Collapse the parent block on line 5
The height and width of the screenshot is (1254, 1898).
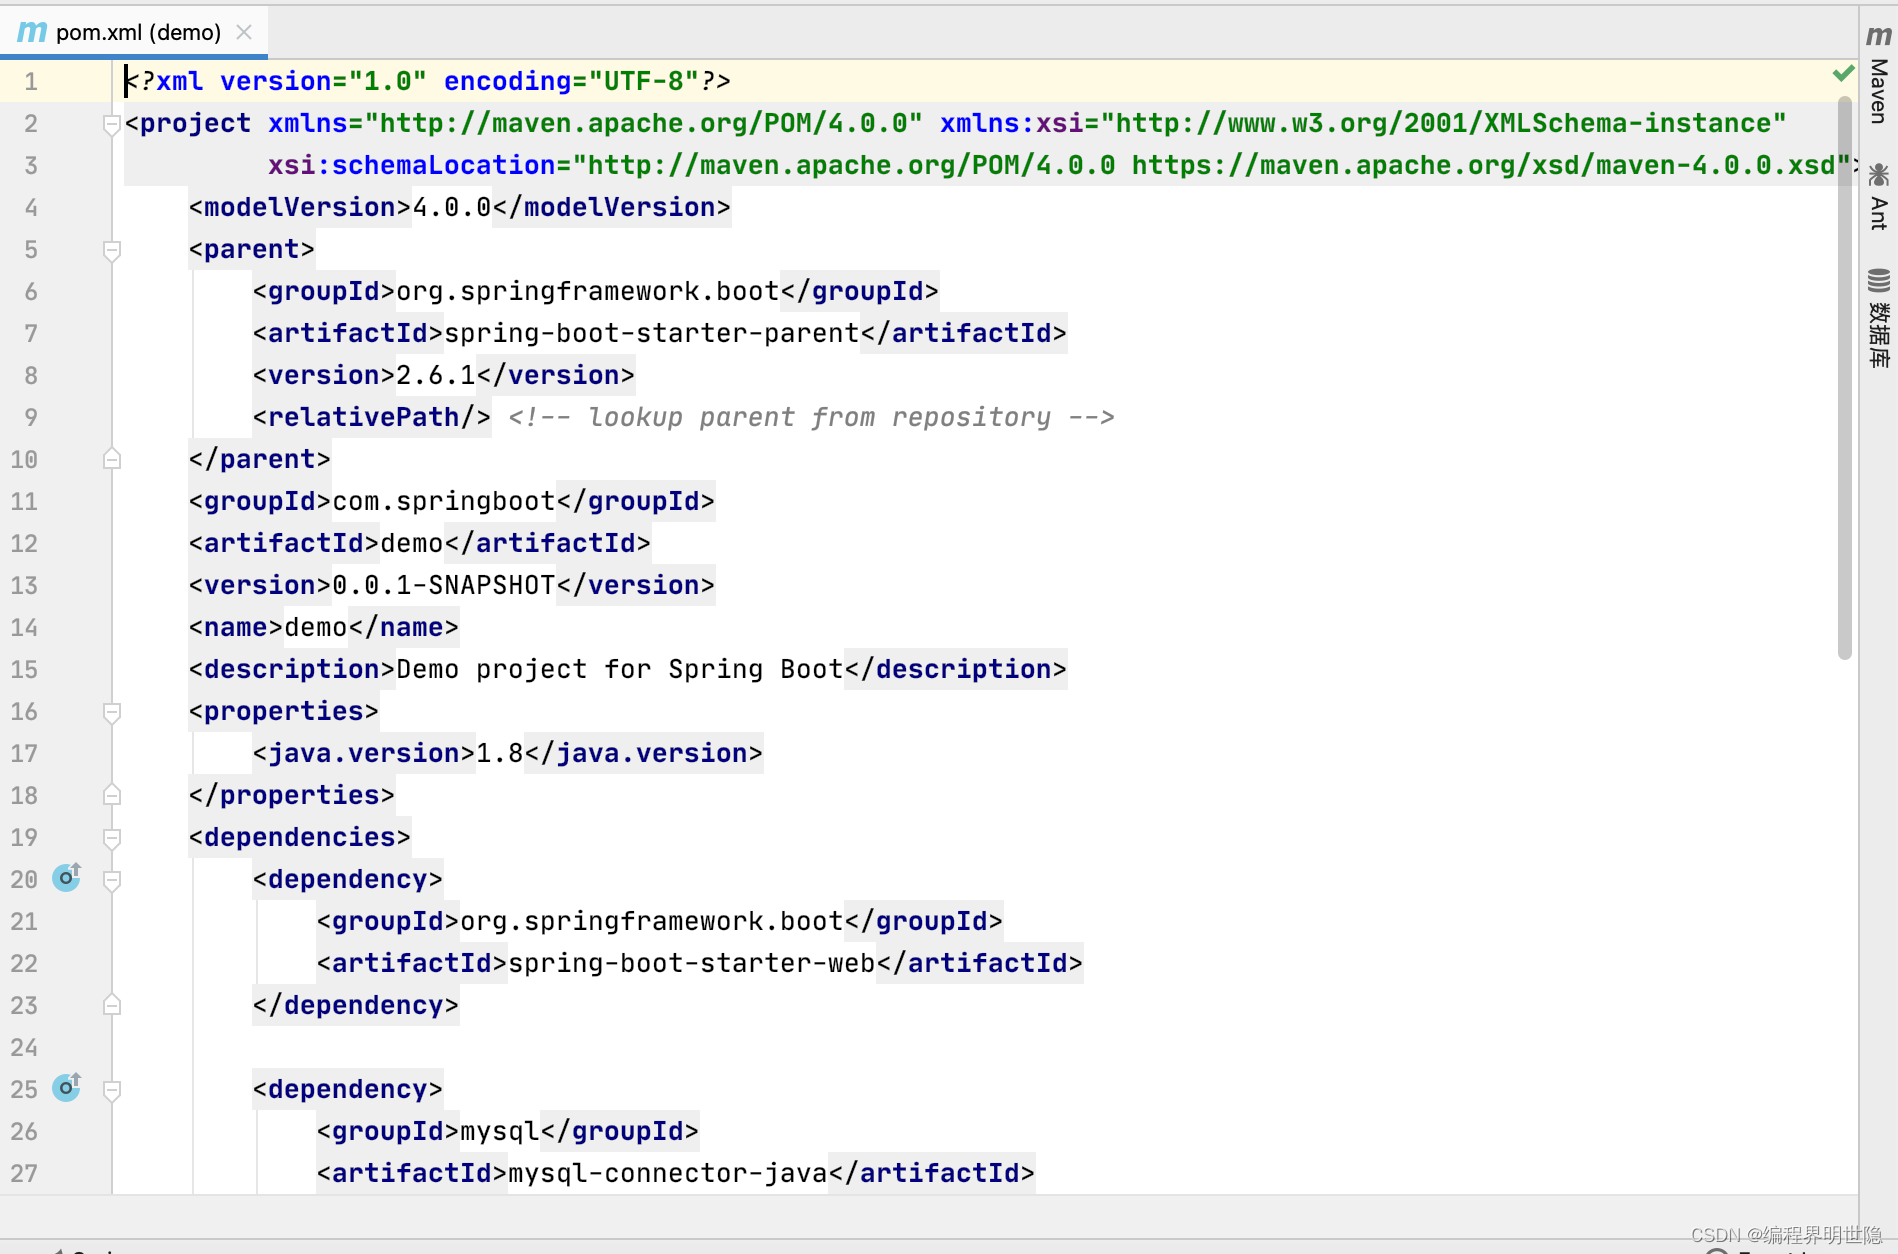pos(112,250)
